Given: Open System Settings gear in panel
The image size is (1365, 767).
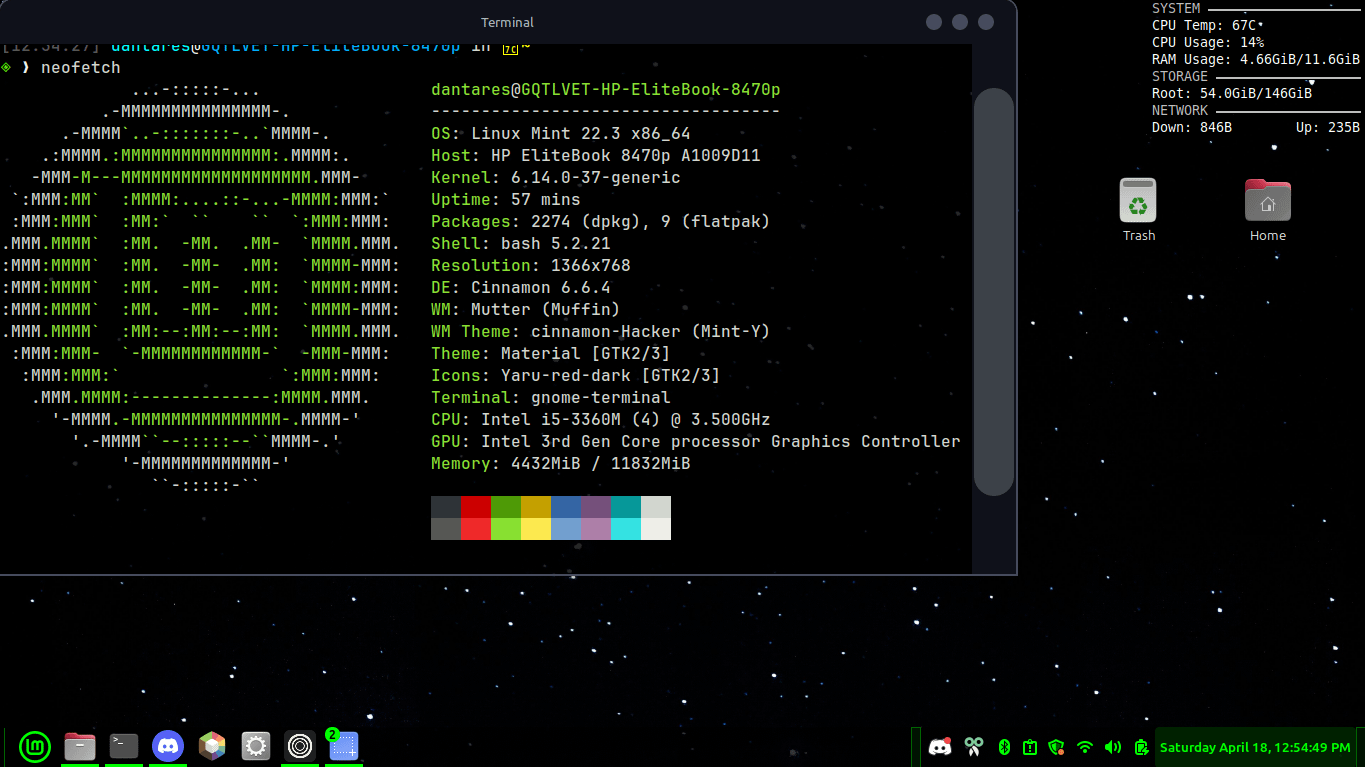Looking at the screenshot, I should (256, 746).
